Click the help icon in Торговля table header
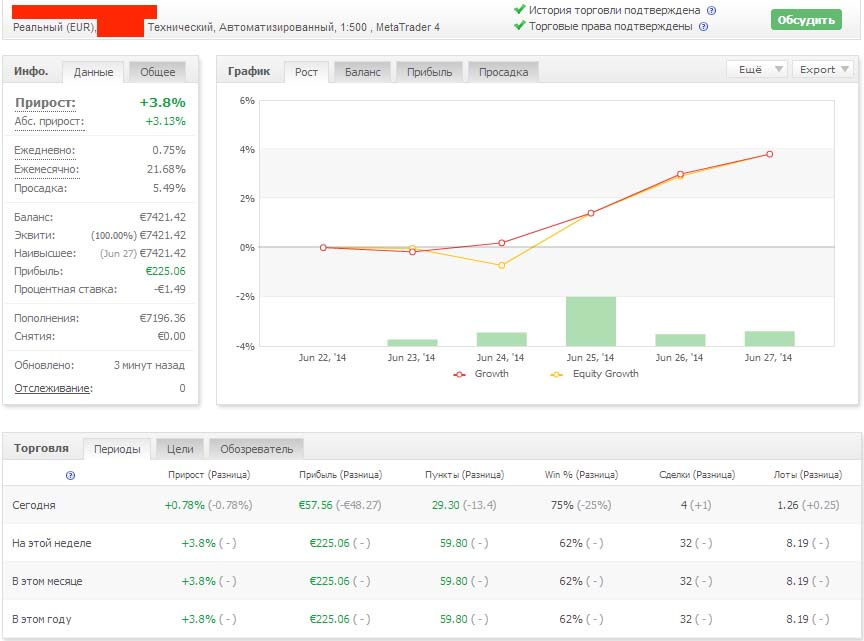Screen dimensions: 864x641 [70, 476]
